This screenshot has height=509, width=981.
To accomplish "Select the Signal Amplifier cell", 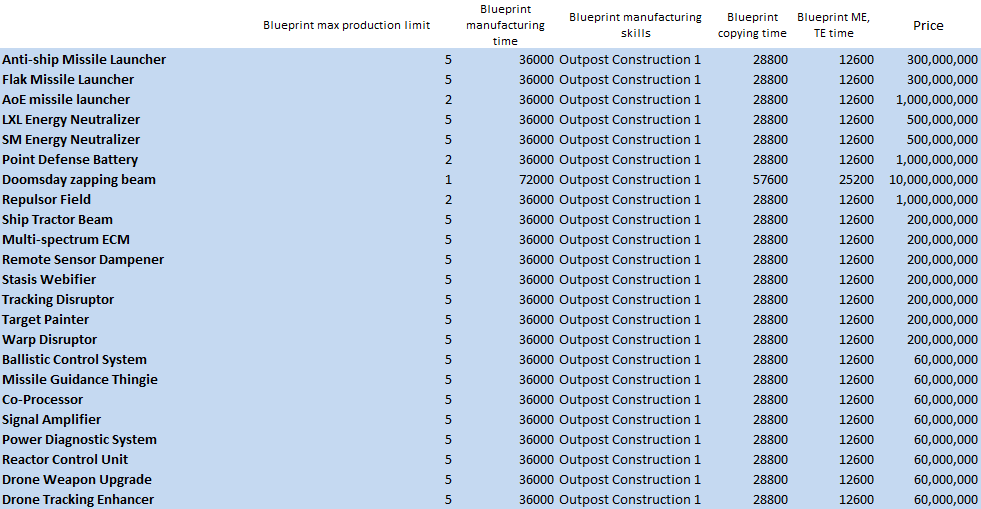I will [x=51, y=420].
